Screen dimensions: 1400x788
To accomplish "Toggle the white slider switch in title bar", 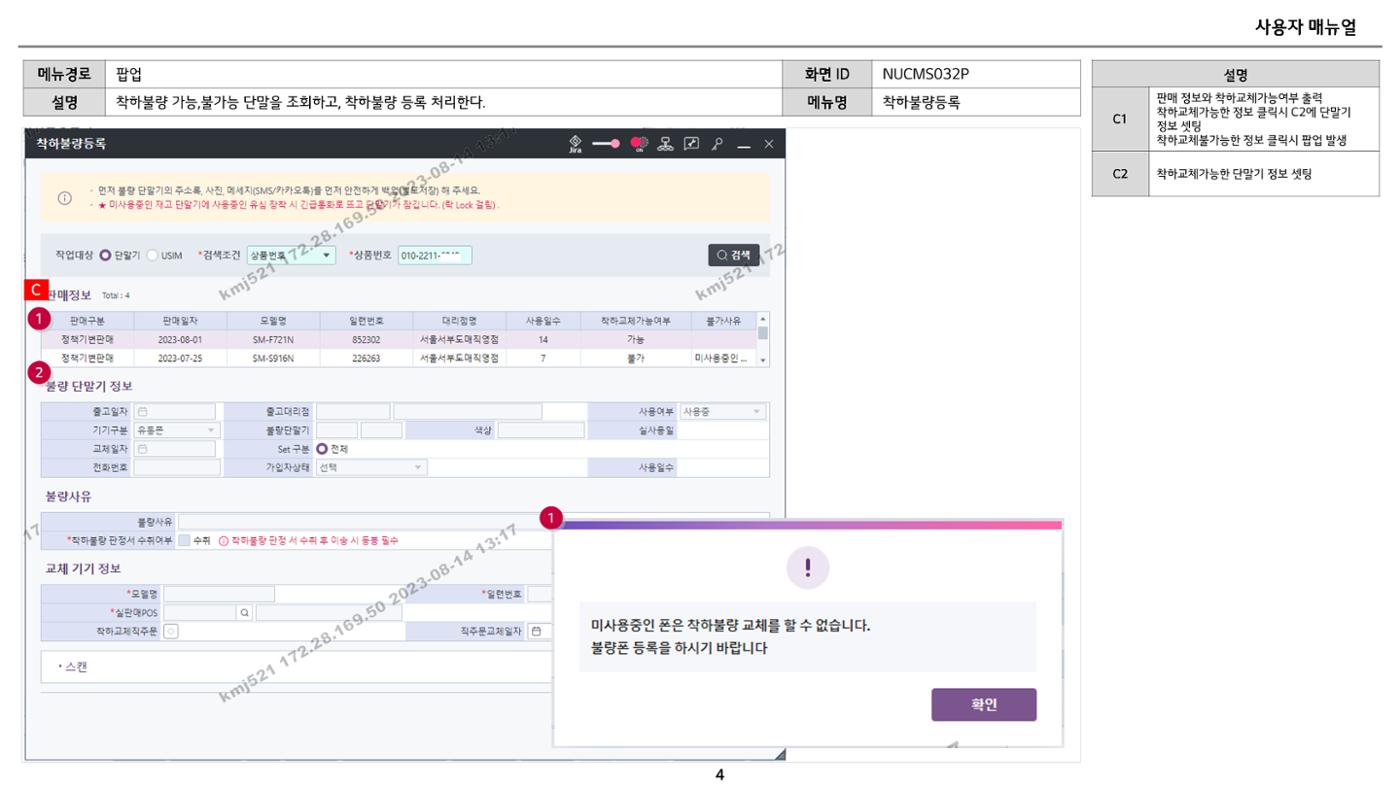I will (x=606, y=144).
